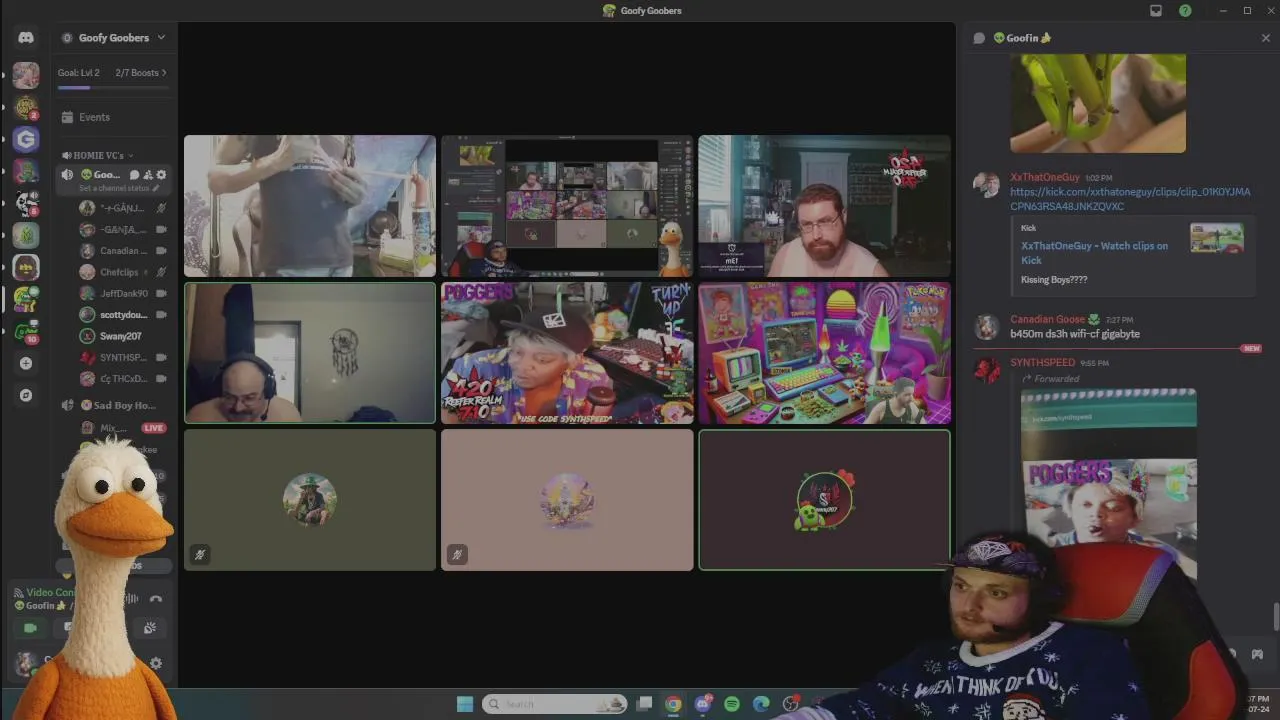Focus retro computer desk video tile
Image resolution: width=1280 pixels, height=720 pixels.
[824, 353]
